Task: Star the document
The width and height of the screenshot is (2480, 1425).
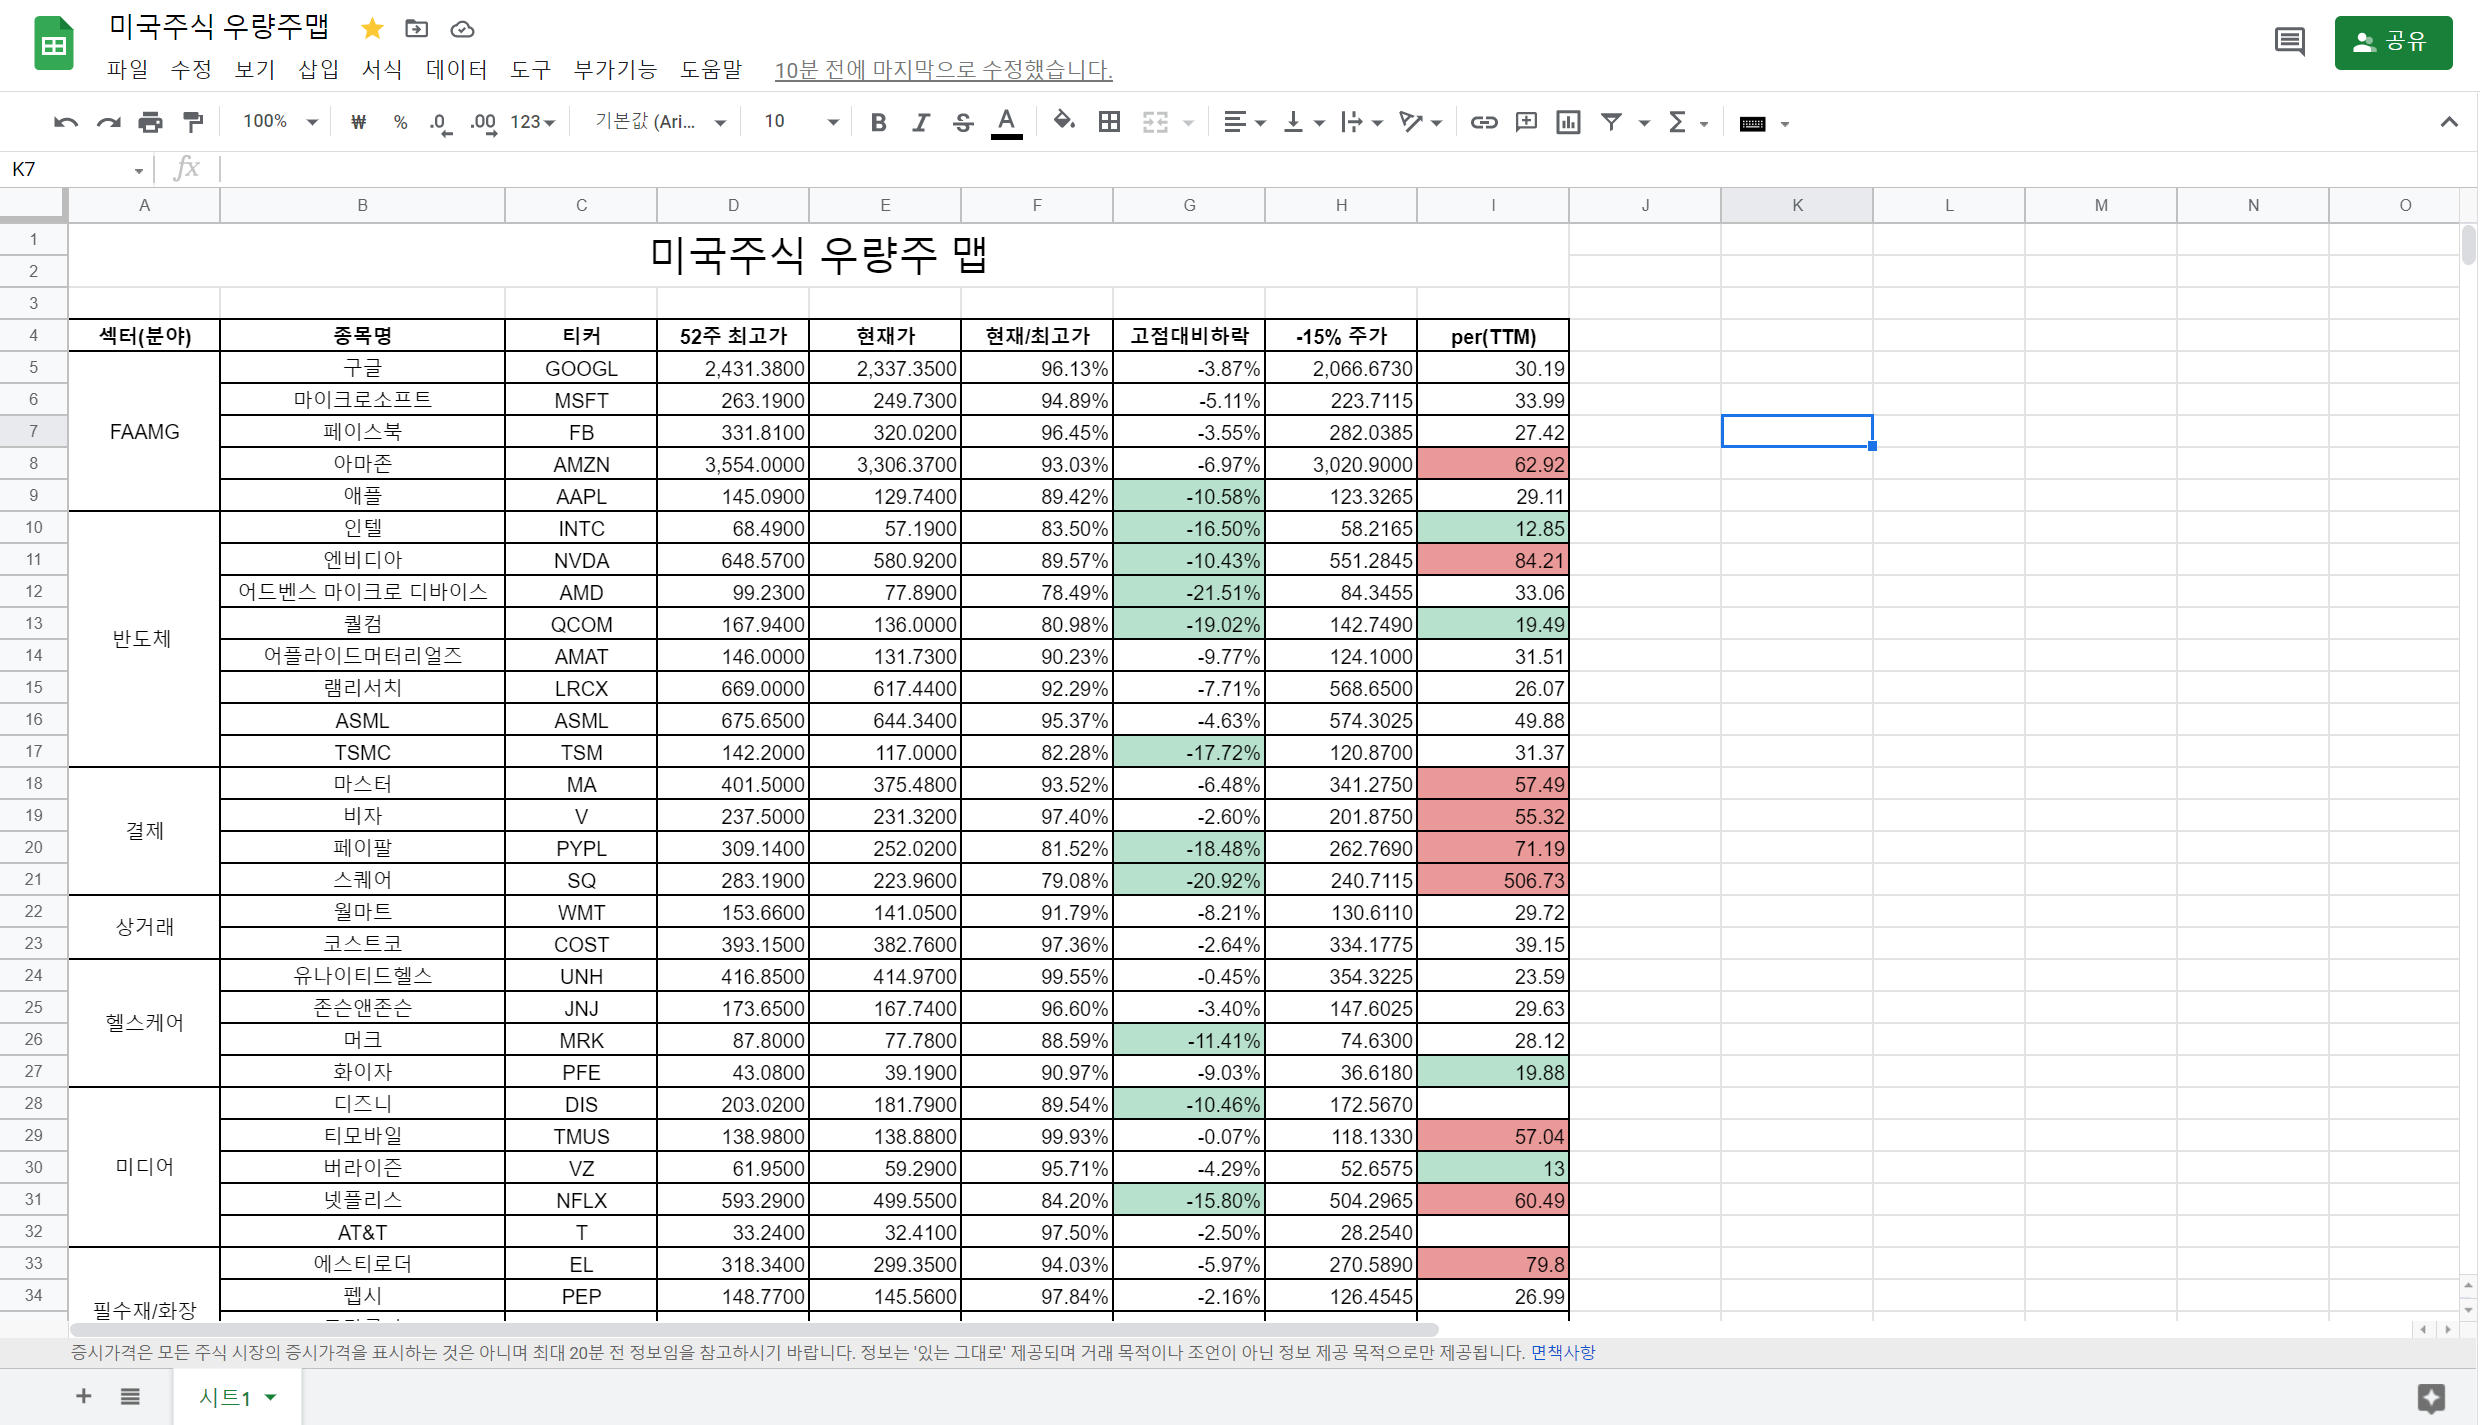Action: pyautogui.click(x=372, y=28)
